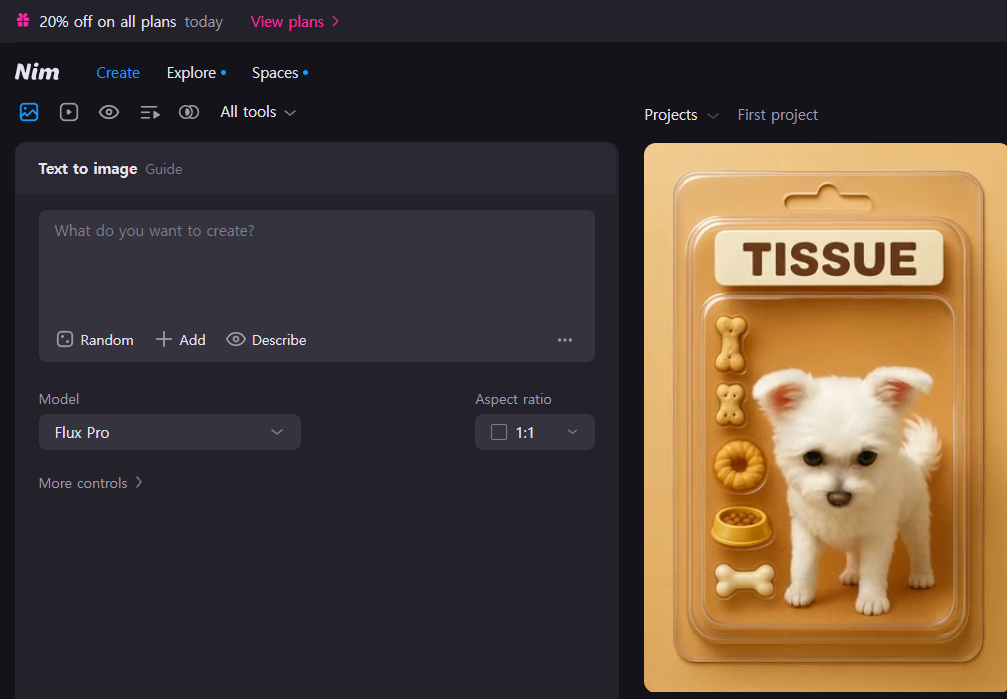
Task: Click the 'Text to image' panel title
Action: pyautogui.click(x=88, y=169)
